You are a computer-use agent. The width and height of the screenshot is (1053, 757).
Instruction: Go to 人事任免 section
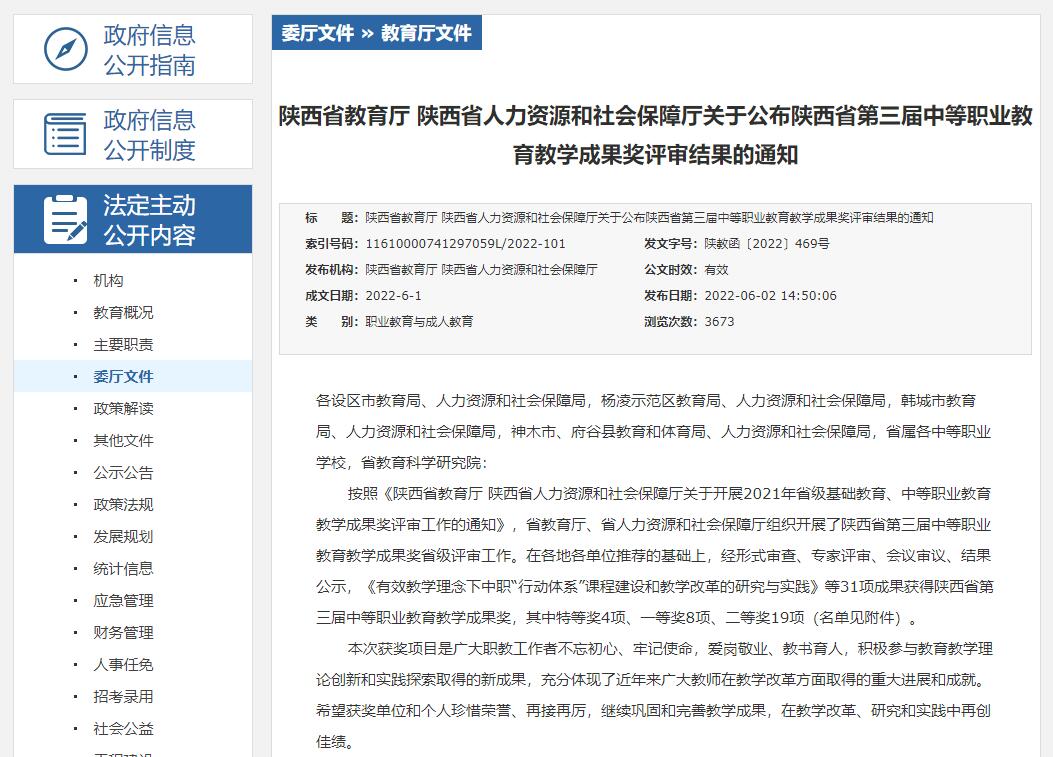point(124,665)
